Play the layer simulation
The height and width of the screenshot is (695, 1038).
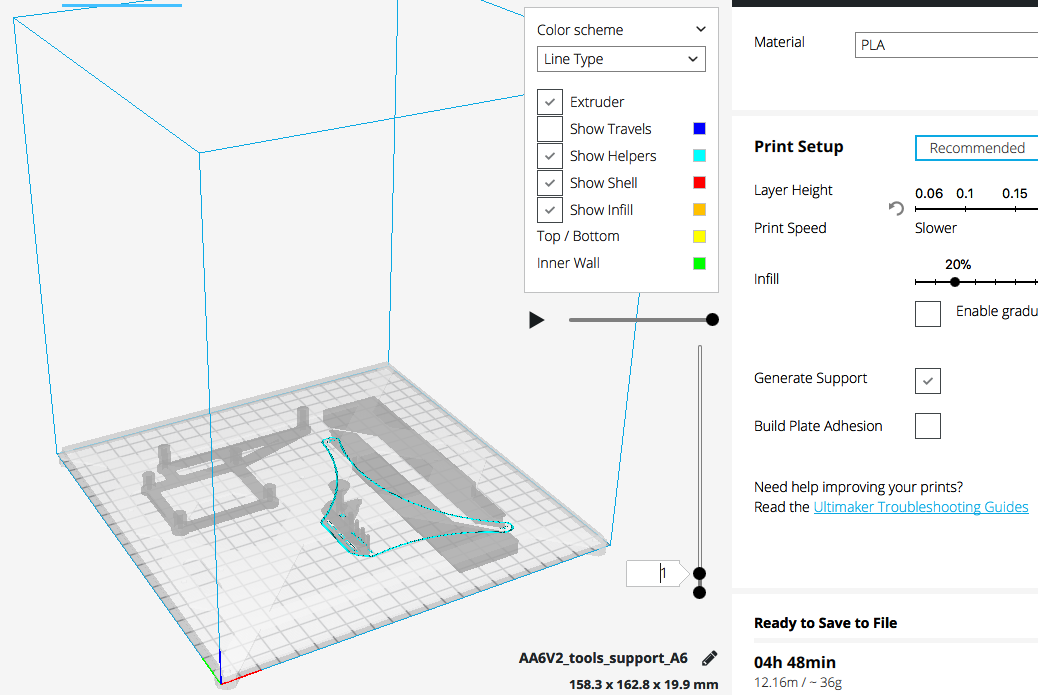coord(537,320)
